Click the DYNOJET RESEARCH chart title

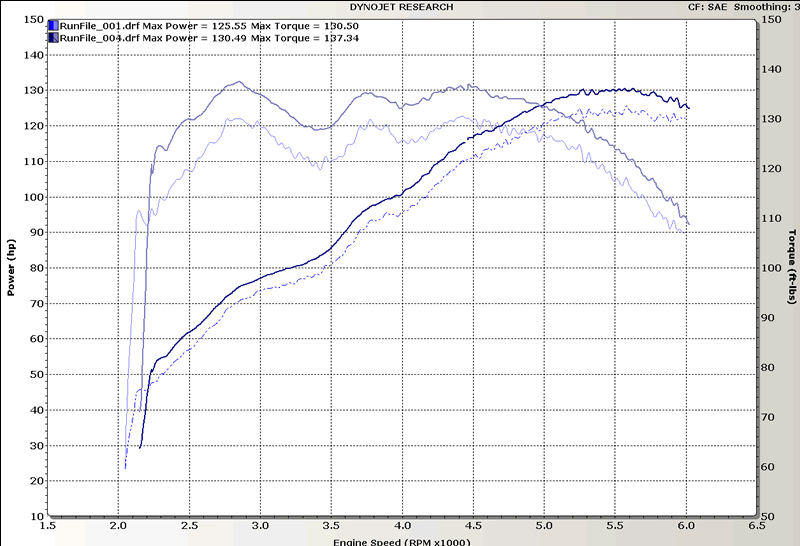tap(399, 7)
